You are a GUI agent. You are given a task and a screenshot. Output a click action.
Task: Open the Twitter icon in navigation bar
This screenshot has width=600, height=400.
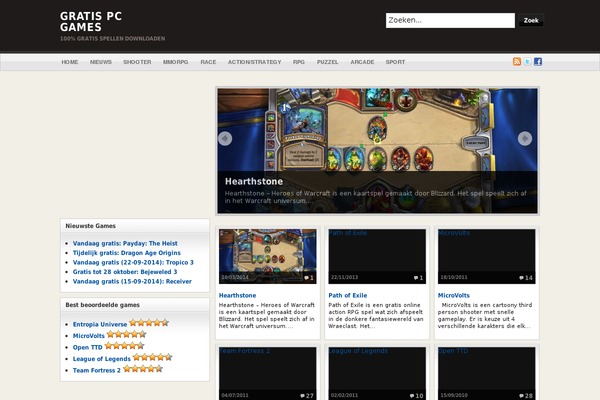tap(527, 62)
